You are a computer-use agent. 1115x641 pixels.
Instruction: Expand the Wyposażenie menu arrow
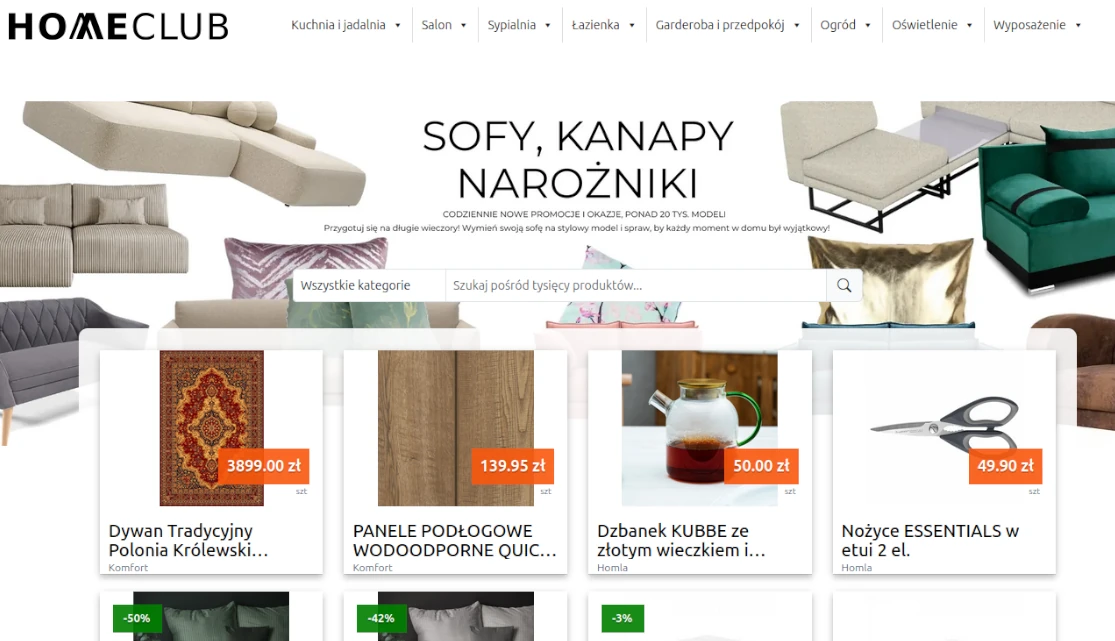(x=1078, y=26)
